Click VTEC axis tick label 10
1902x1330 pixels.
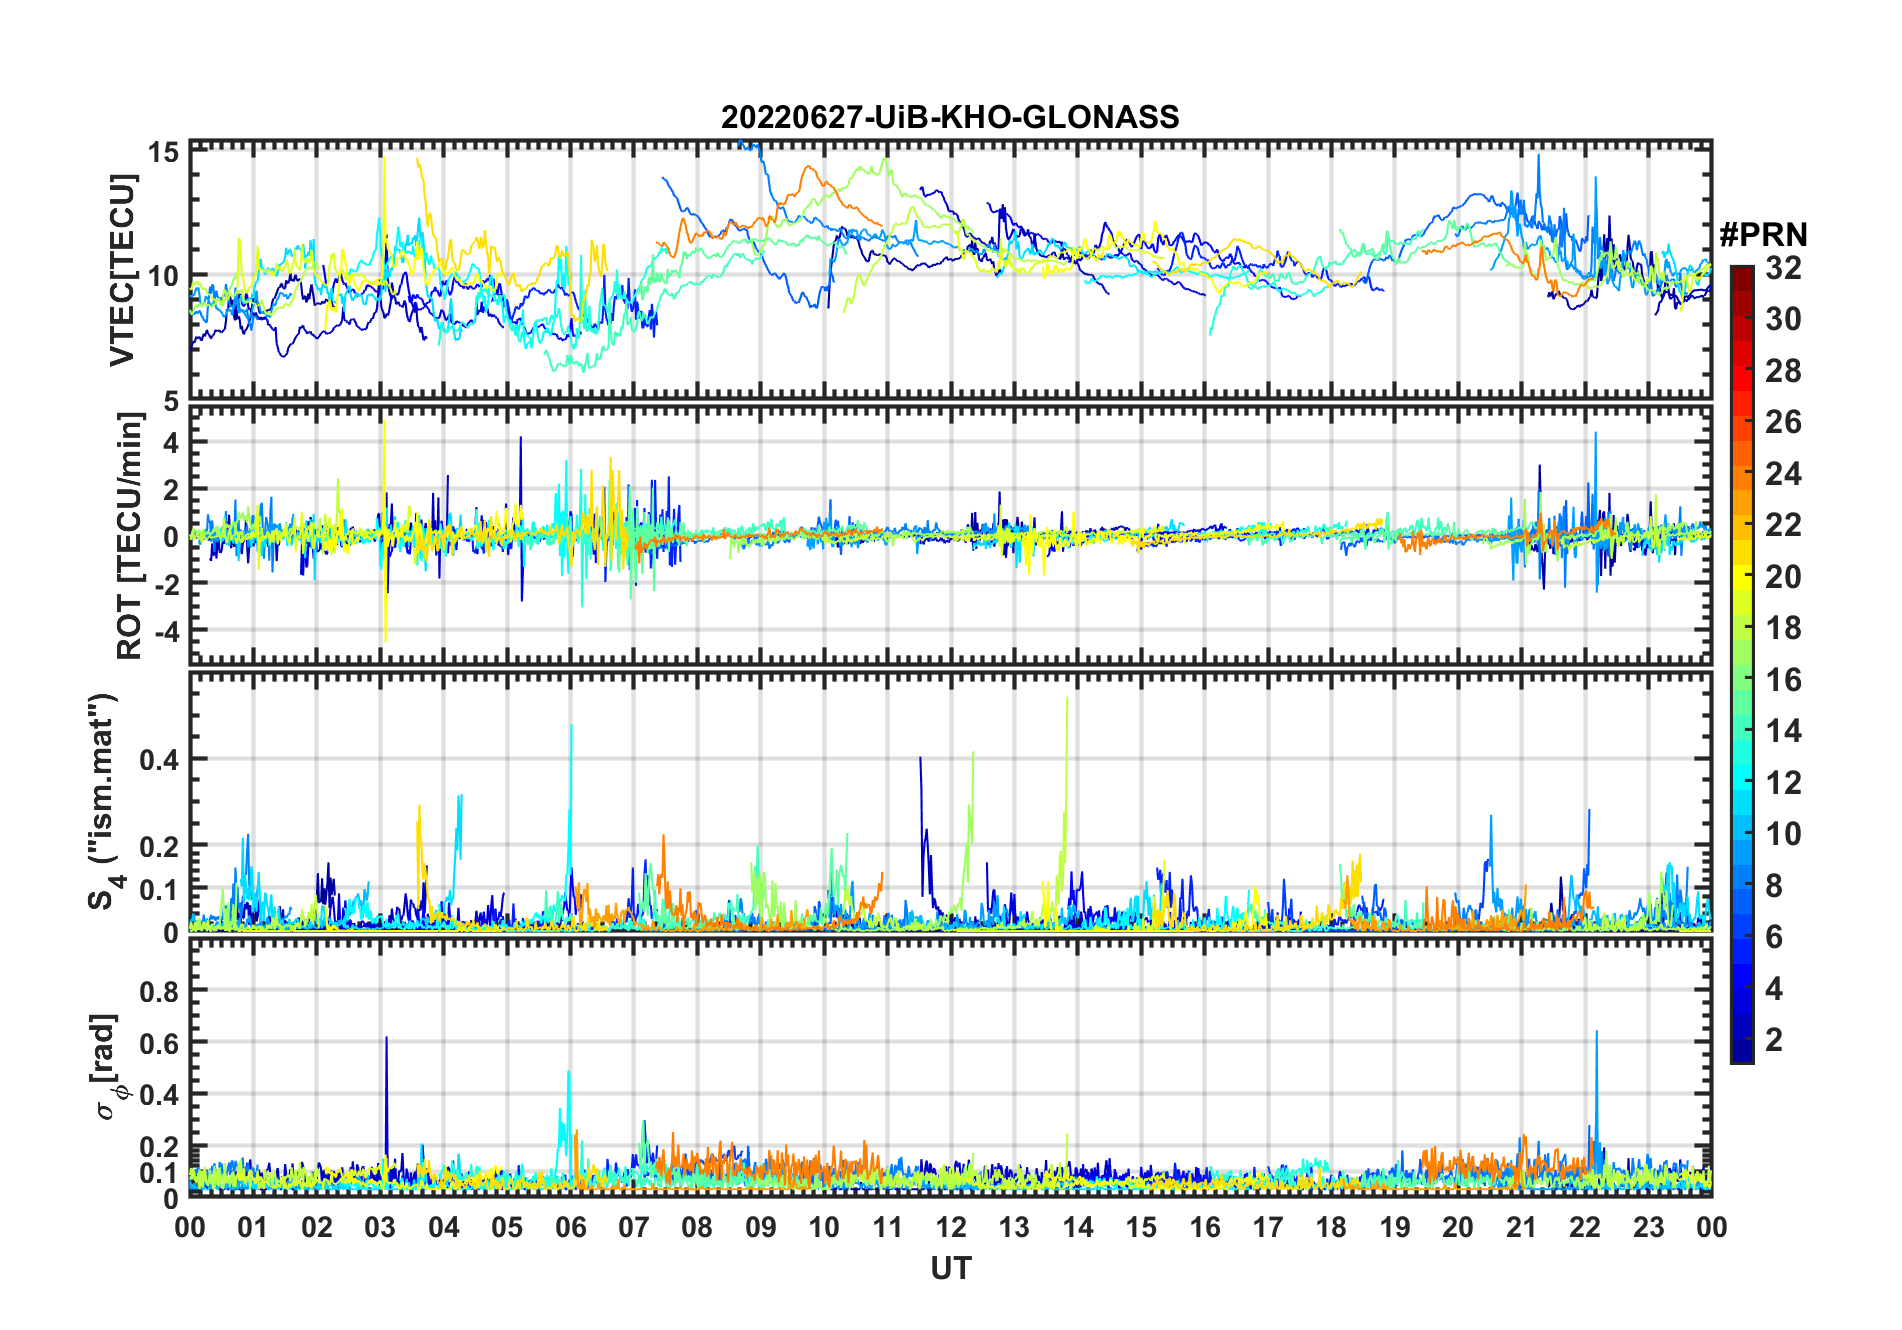point(164,275)
